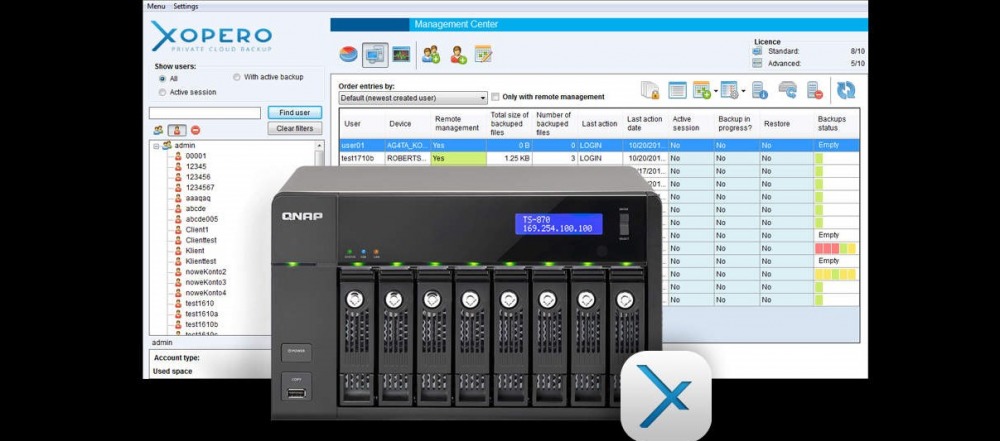Viewport: 1000px width, 441px height.
Task: Click green status bar in test1710b row
Action: pyautogui.click(x=820, y=158)
